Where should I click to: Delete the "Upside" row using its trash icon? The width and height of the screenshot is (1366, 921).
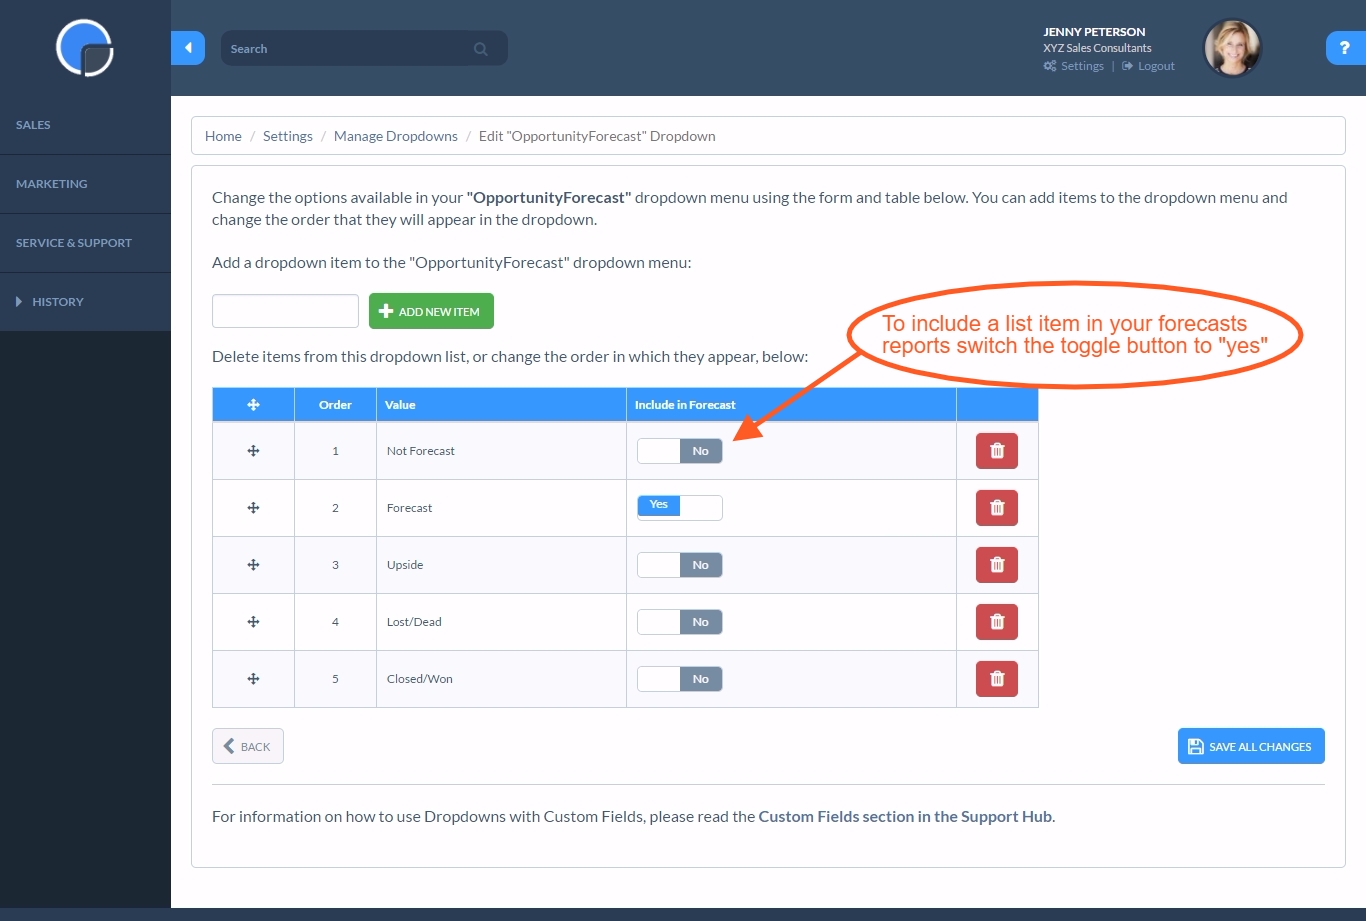point(996,564)
